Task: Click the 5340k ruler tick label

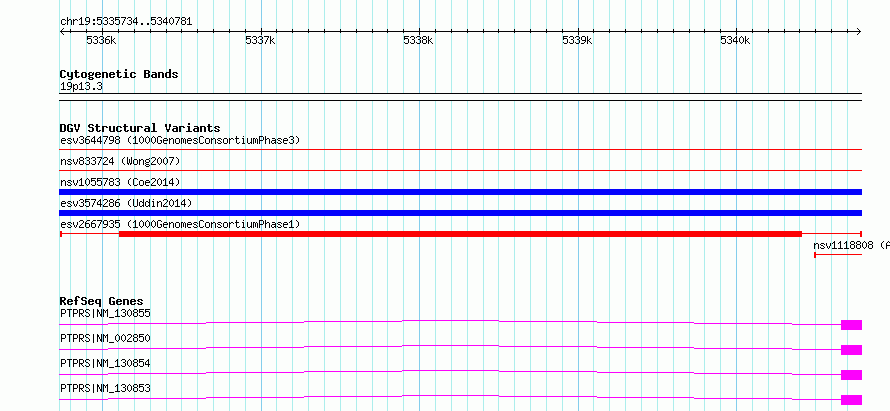Action: (x=736, y=41)
